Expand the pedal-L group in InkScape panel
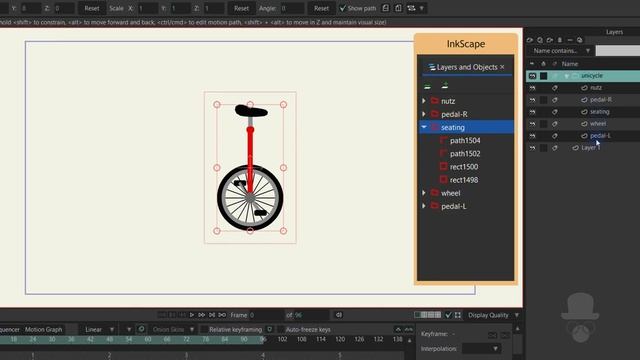The width and height of the screenshot is (640, 360). (424, 206)
